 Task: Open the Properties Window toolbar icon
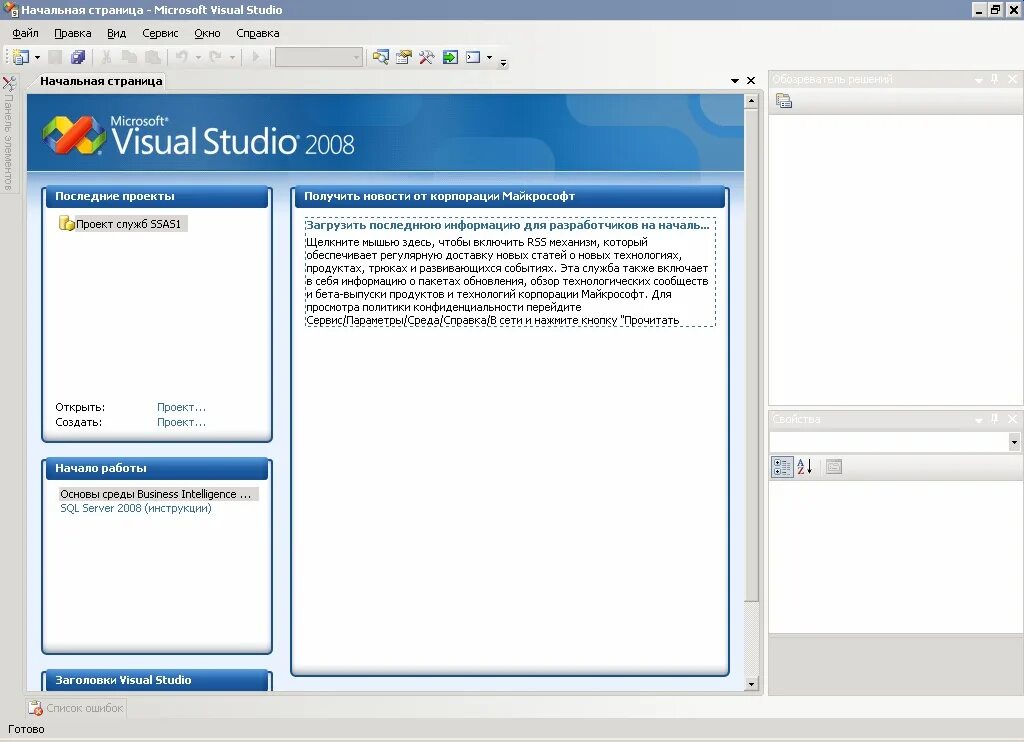(x=404, y=57)
